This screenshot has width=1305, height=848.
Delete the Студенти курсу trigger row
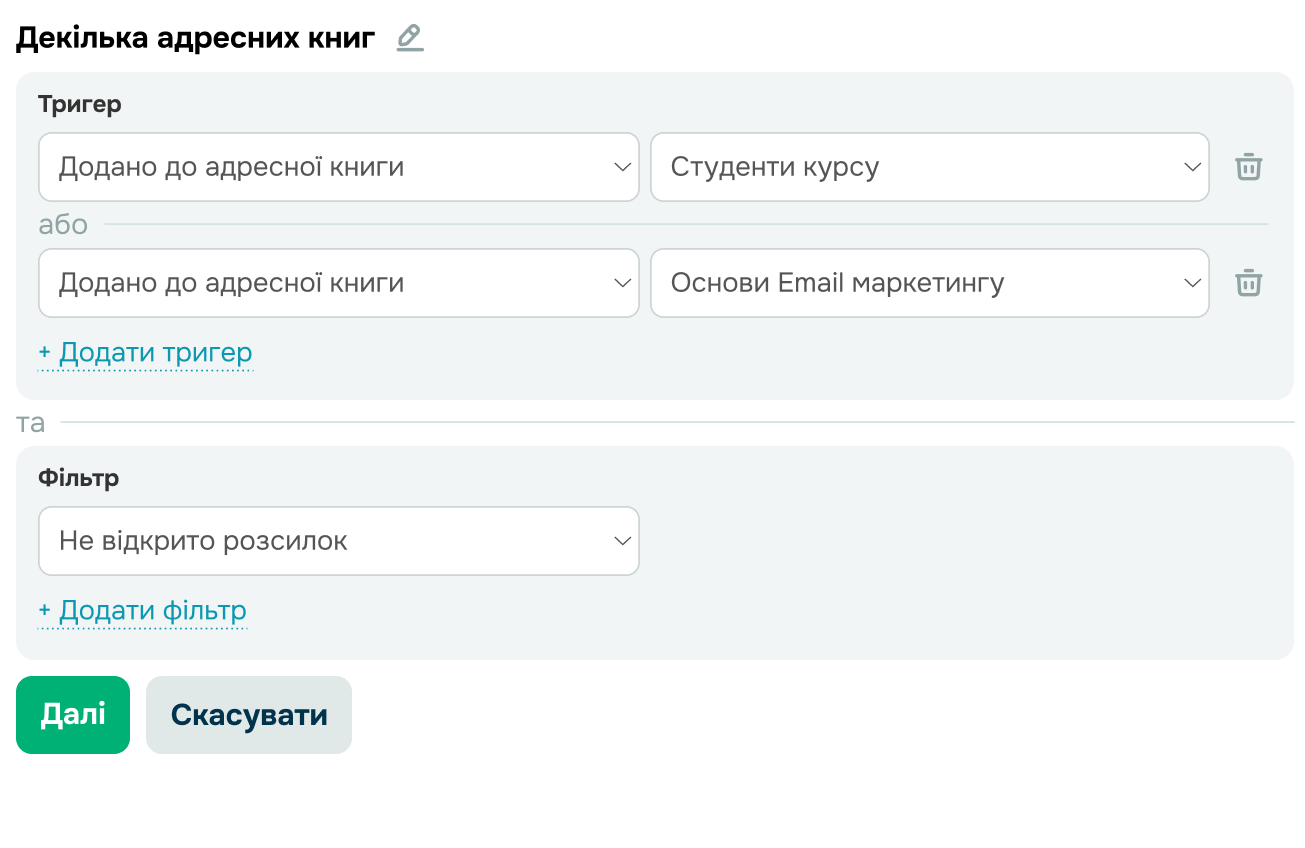tap(1248, 167)
